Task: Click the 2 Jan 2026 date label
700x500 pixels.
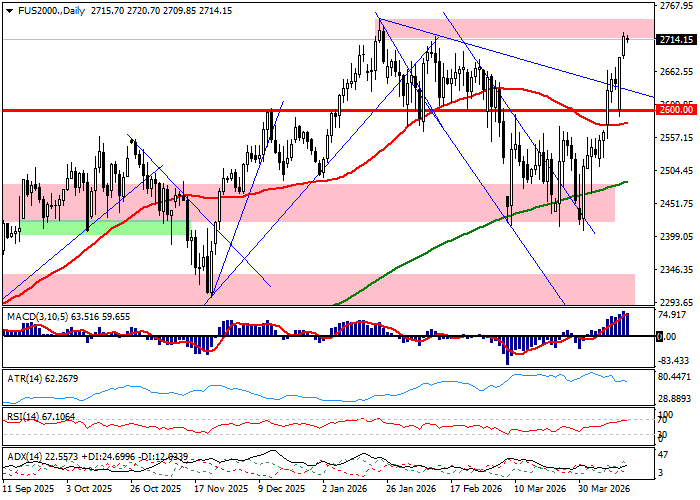Action: tap(345, 490)
